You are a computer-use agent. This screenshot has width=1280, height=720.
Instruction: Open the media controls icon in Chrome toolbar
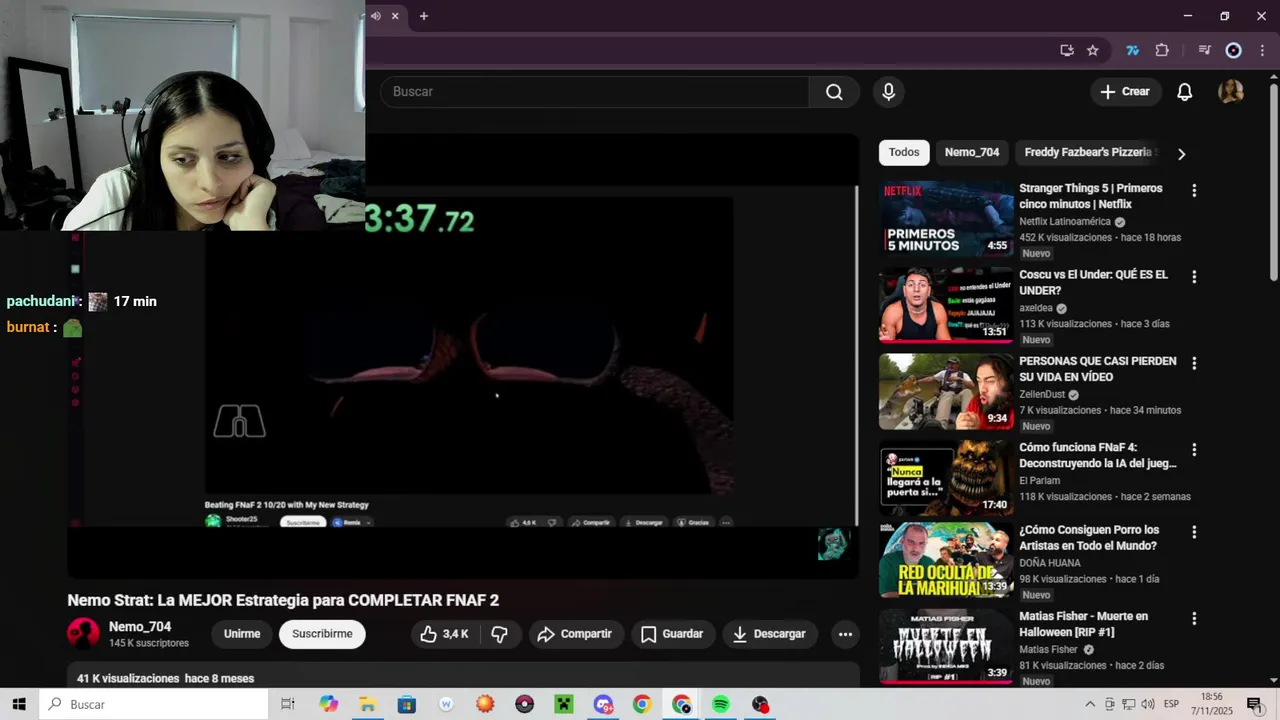pos(1205,50)
